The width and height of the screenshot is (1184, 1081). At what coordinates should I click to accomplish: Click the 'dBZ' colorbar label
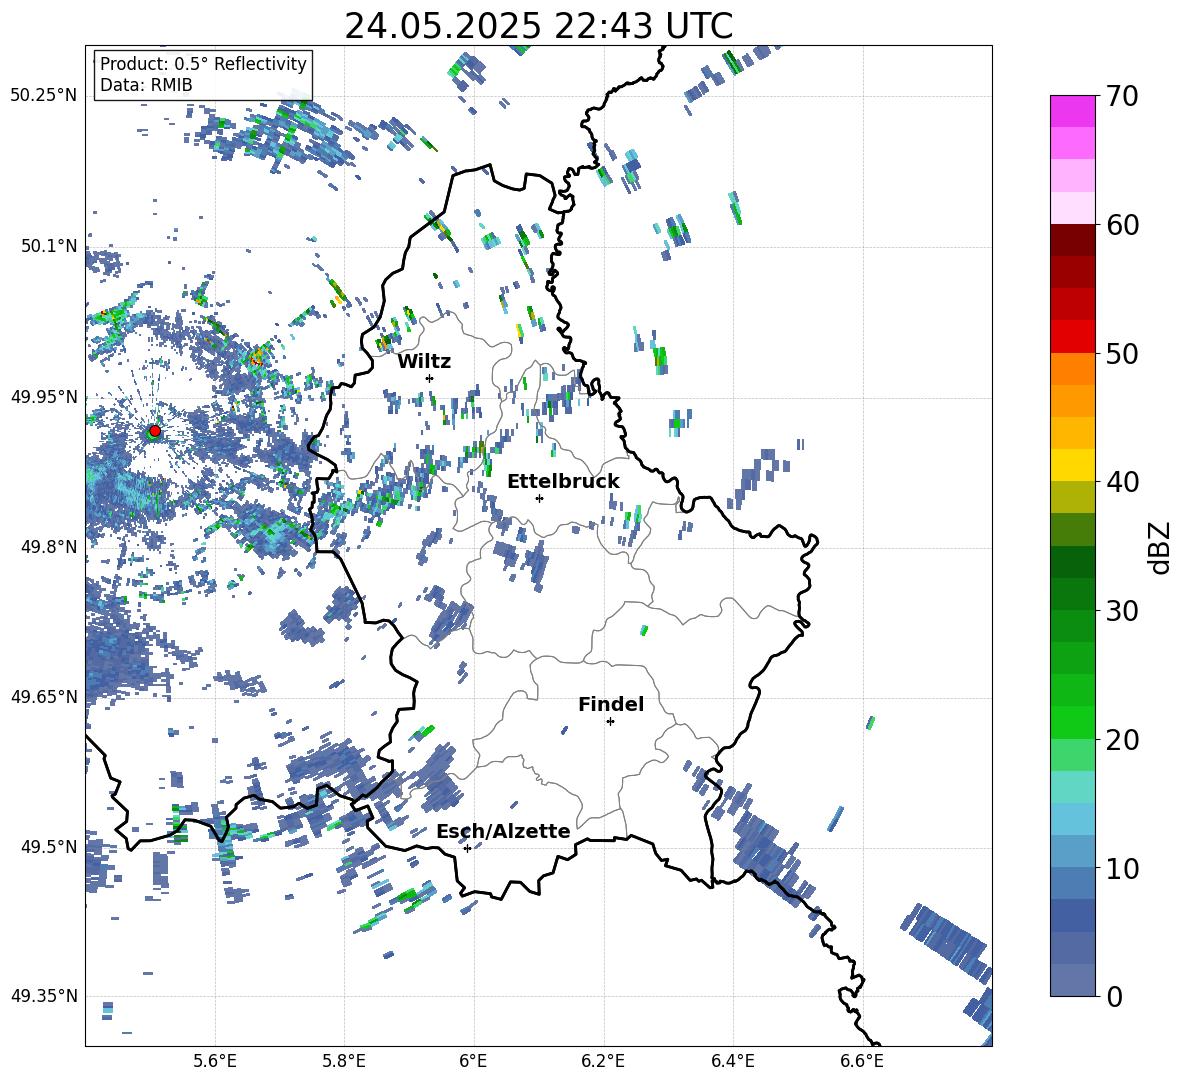pyautogui.click(x=1160, y=547)
